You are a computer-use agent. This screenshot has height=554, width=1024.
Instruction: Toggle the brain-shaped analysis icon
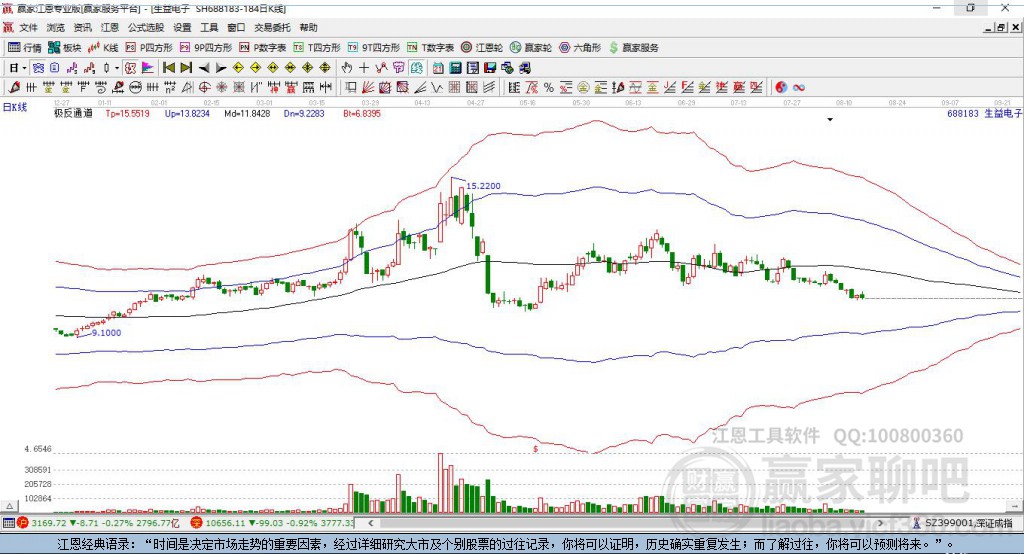click(416, 68)
